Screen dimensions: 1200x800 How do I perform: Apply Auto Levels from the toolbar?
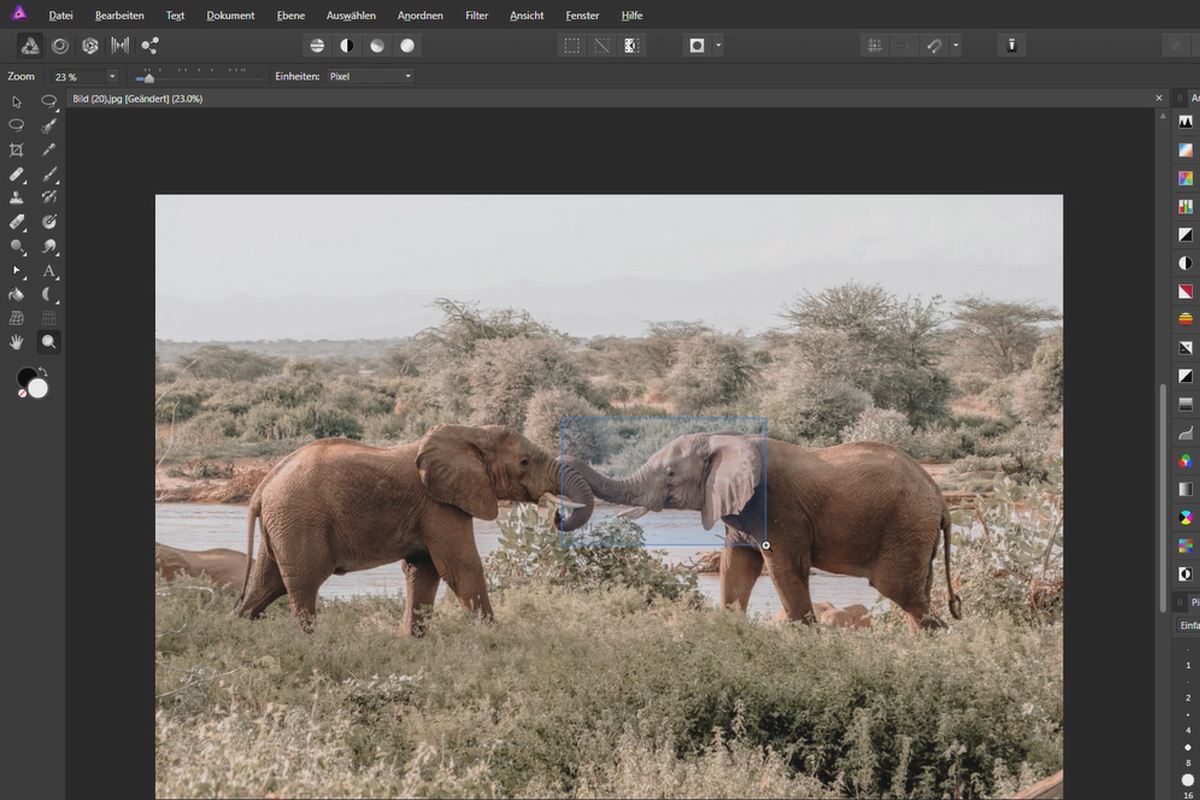tap(317, 45)
